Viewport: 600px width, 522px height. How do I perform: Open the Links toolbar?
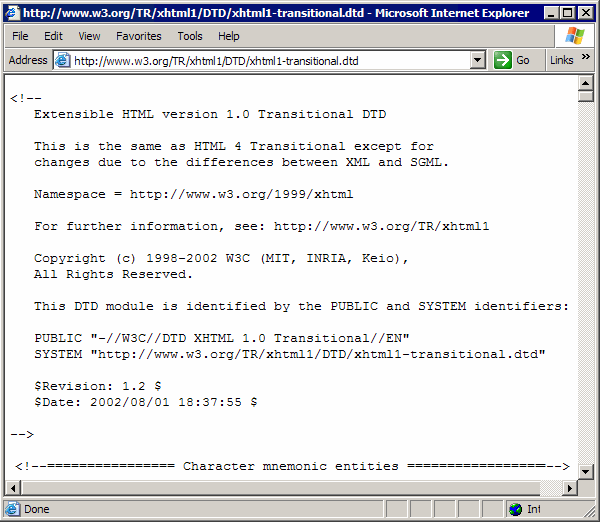[x=562, y=60]
